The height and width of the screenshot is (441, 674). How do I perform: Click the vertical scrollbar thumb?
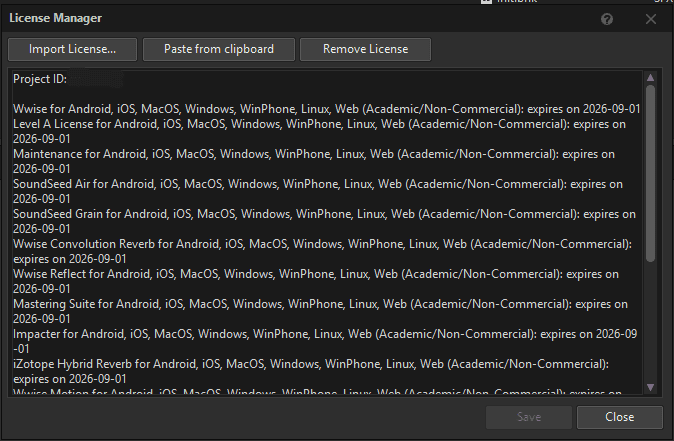coord(650,173)
